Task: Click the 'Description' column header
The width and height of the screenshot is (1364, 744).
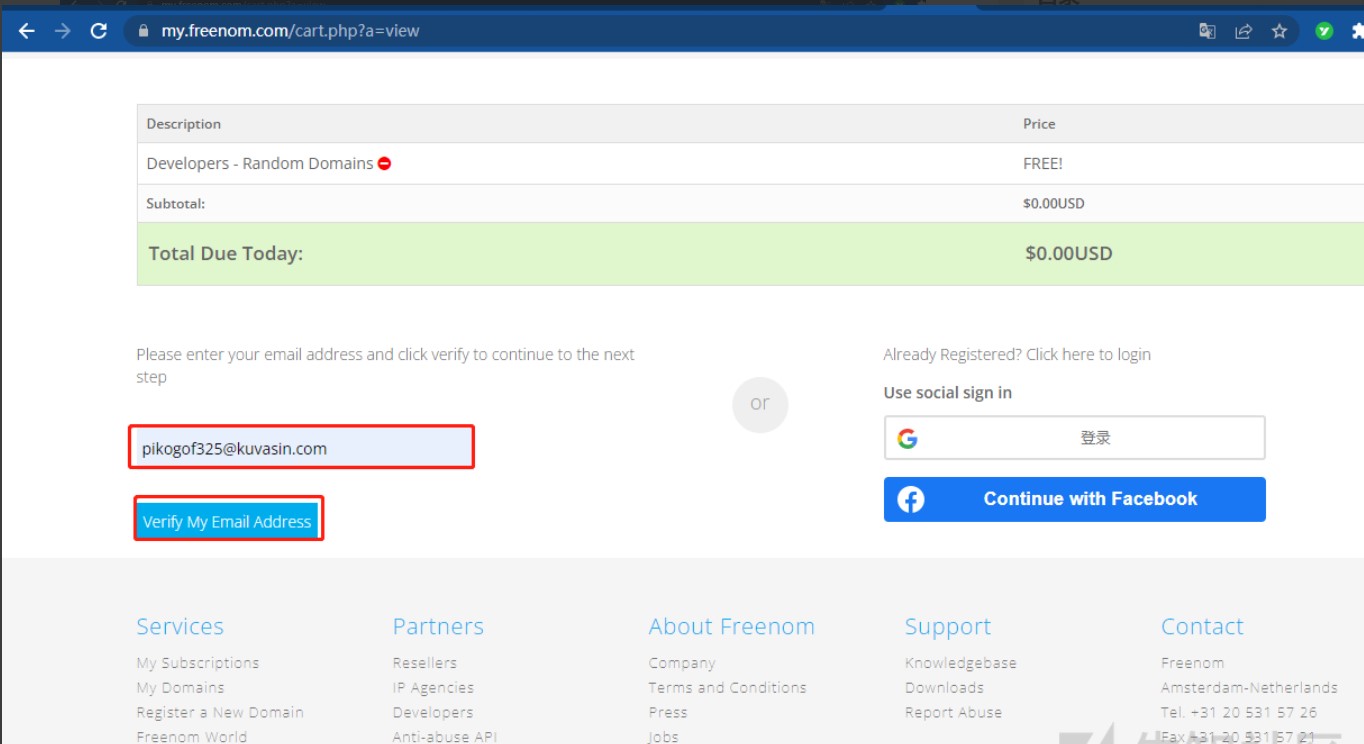Action: [184, 124]
